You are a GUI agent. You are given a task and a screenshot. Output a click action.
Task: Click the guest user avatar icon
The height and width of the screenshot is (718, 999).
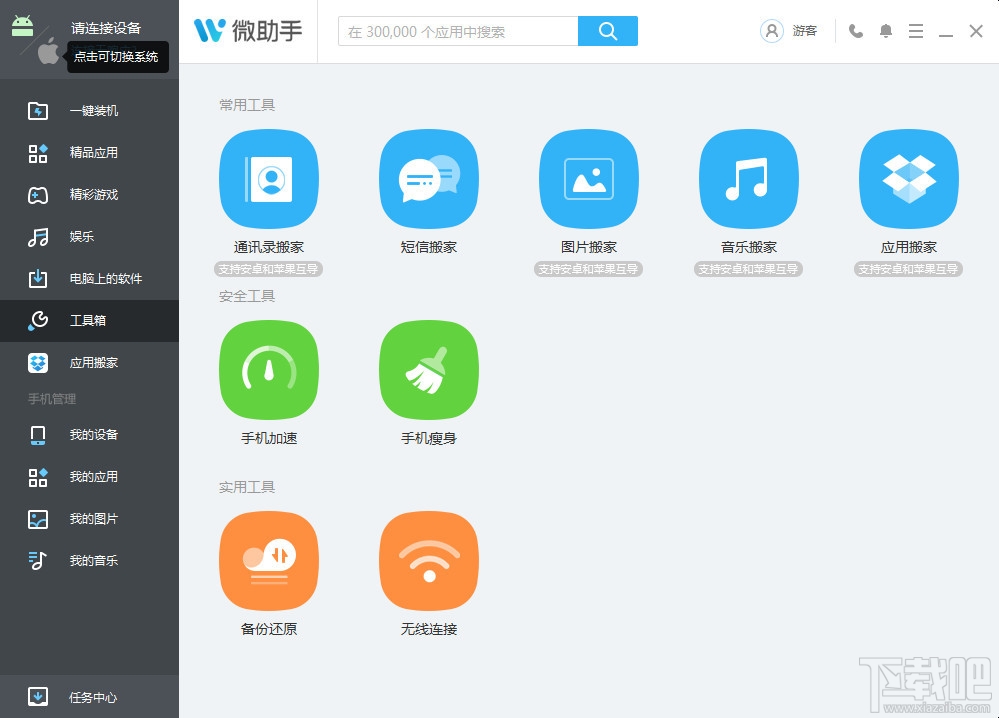772,31
